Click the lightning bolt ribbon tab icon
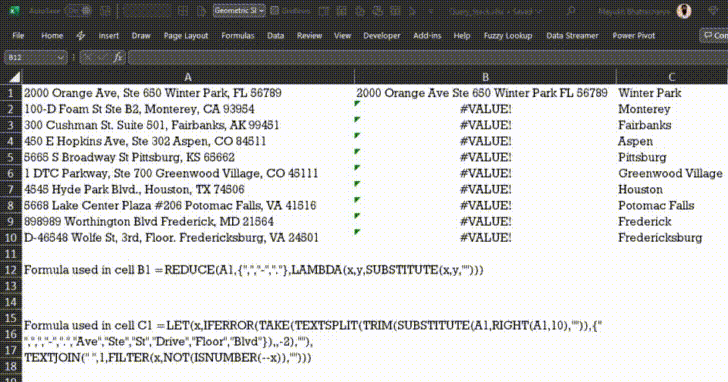The width and height of the screenshot is (728, 382). pyautogui.click(x=81, y=36)
